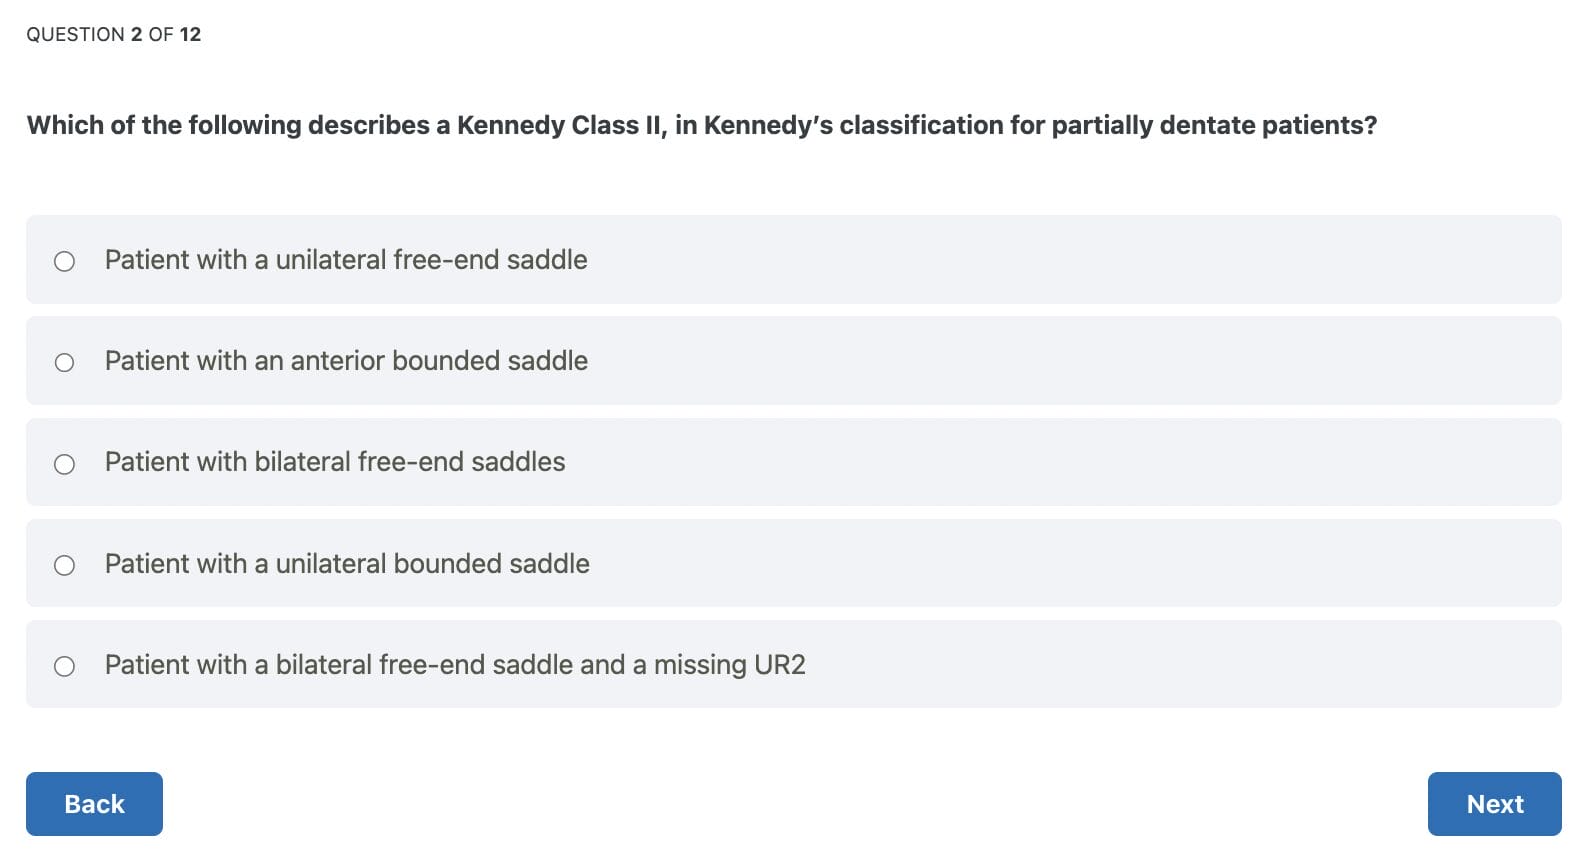Click the Next button
The width and height of the screenshot is (1588, 858).
click(1494, 804)
